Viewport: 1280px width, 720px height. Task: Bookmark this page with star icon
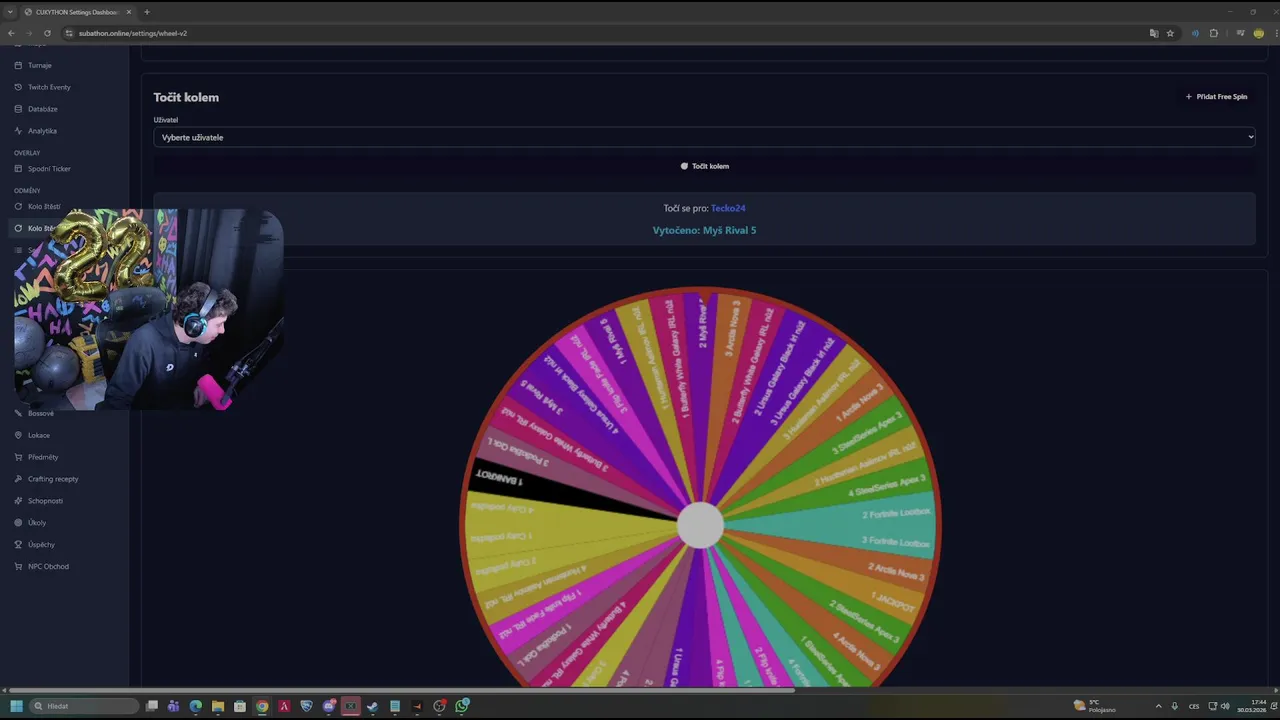coord(1170,33)
